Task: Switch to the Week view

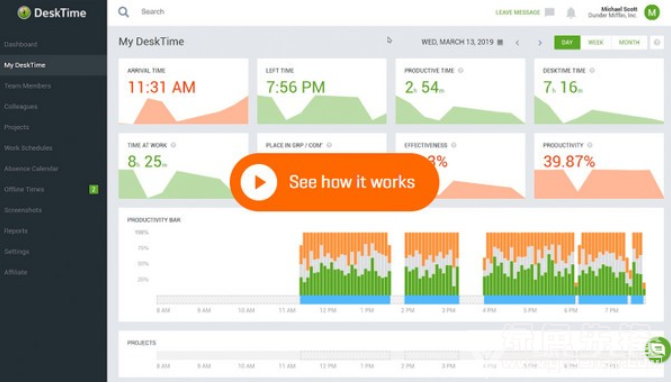Action: 595,42
